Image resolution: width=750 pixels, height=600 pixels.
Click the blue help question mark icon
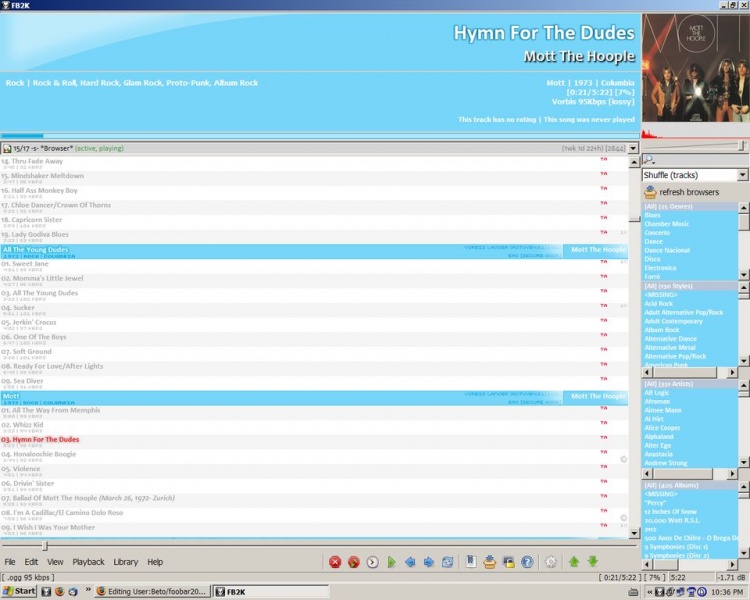point(527,562)
